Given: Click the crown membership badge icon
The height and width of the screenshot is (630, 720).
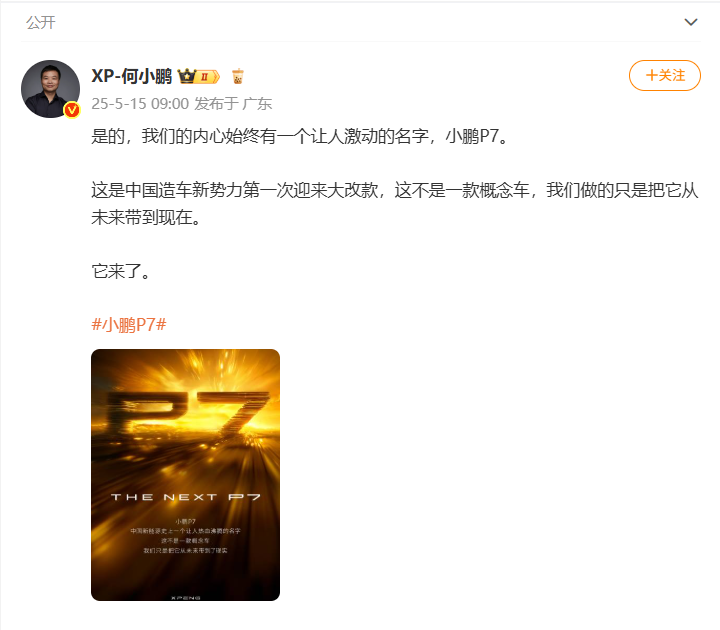Looking at the screenshot, I should tap(186, 76).
